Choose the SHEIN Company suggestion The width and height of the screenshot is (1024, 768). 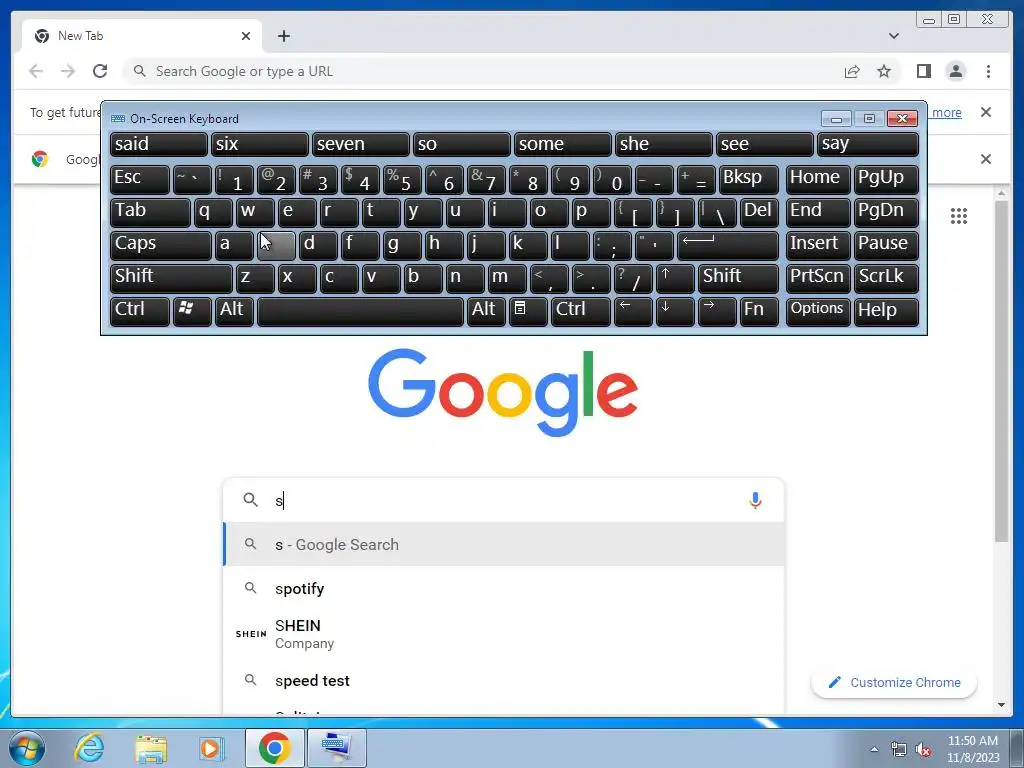point(503,634)
